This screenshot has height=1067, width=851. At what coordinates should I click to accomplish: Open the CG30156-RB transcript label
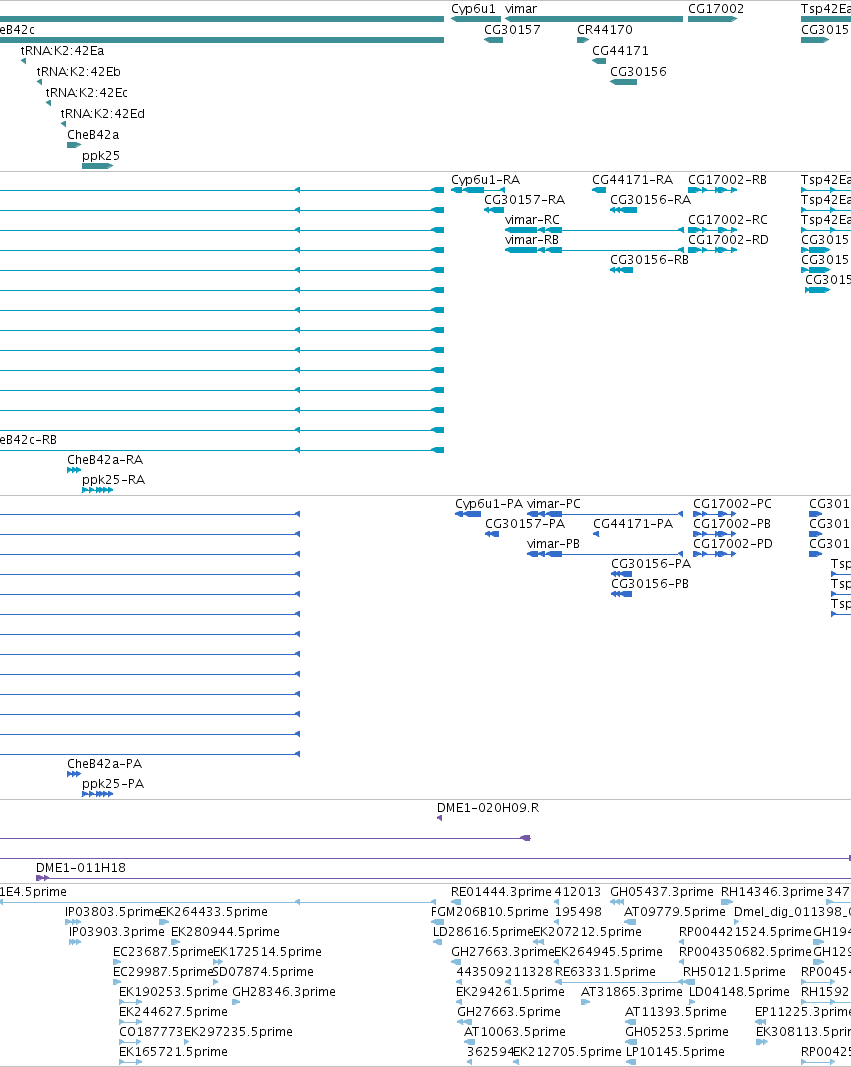(x=650, y=260)
